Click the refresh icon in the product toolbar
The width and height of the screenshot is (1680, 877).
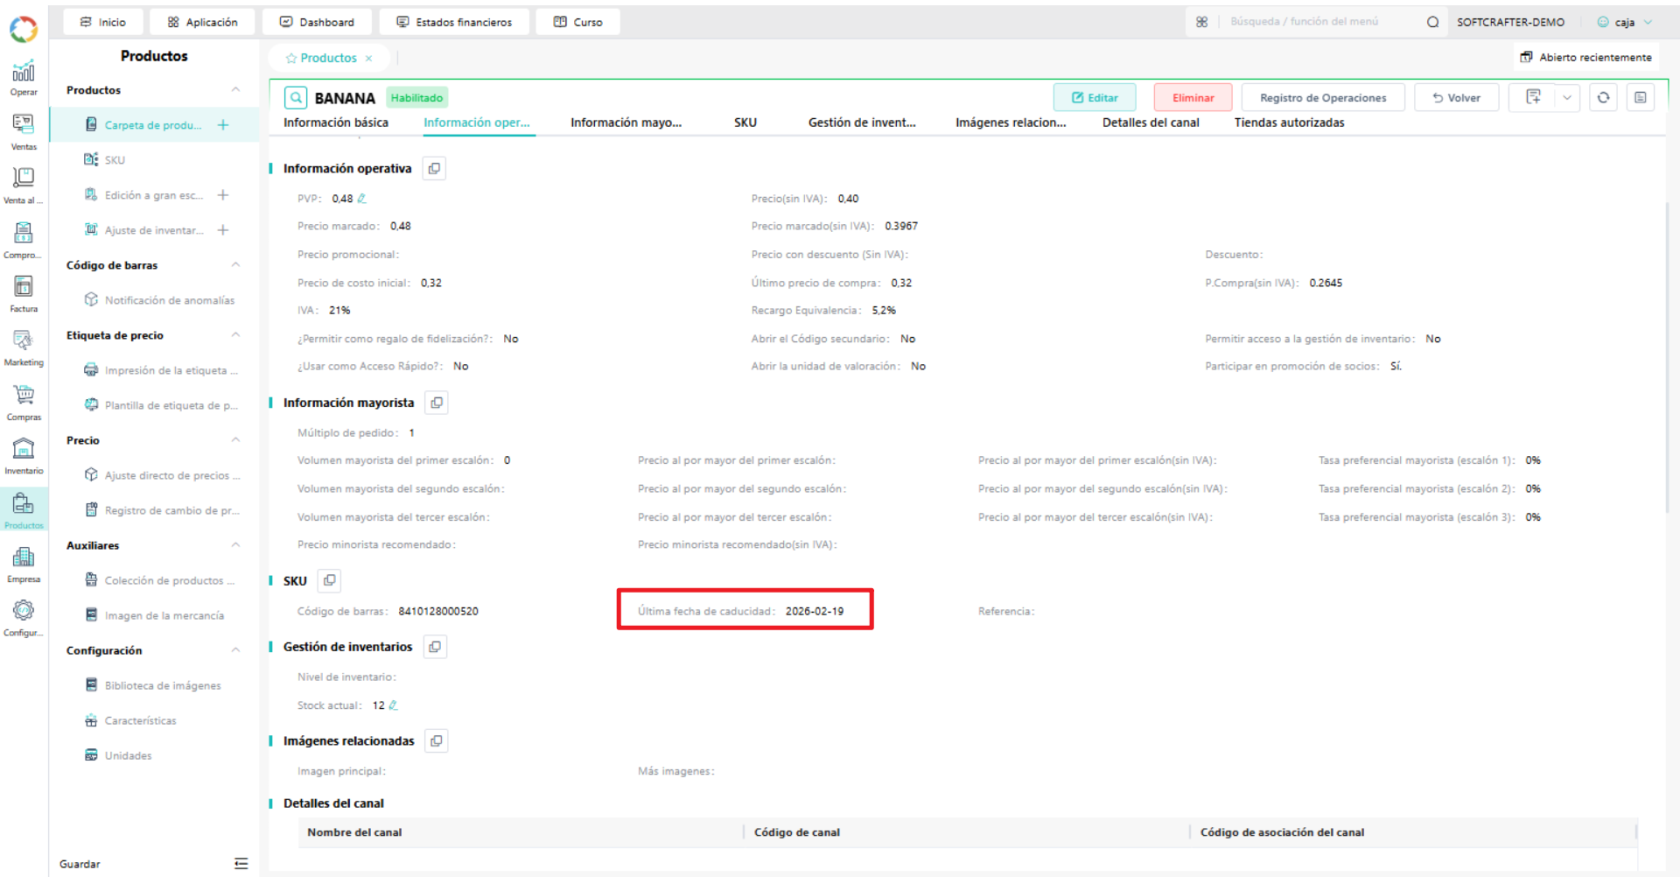click(x=1603, y=97)
